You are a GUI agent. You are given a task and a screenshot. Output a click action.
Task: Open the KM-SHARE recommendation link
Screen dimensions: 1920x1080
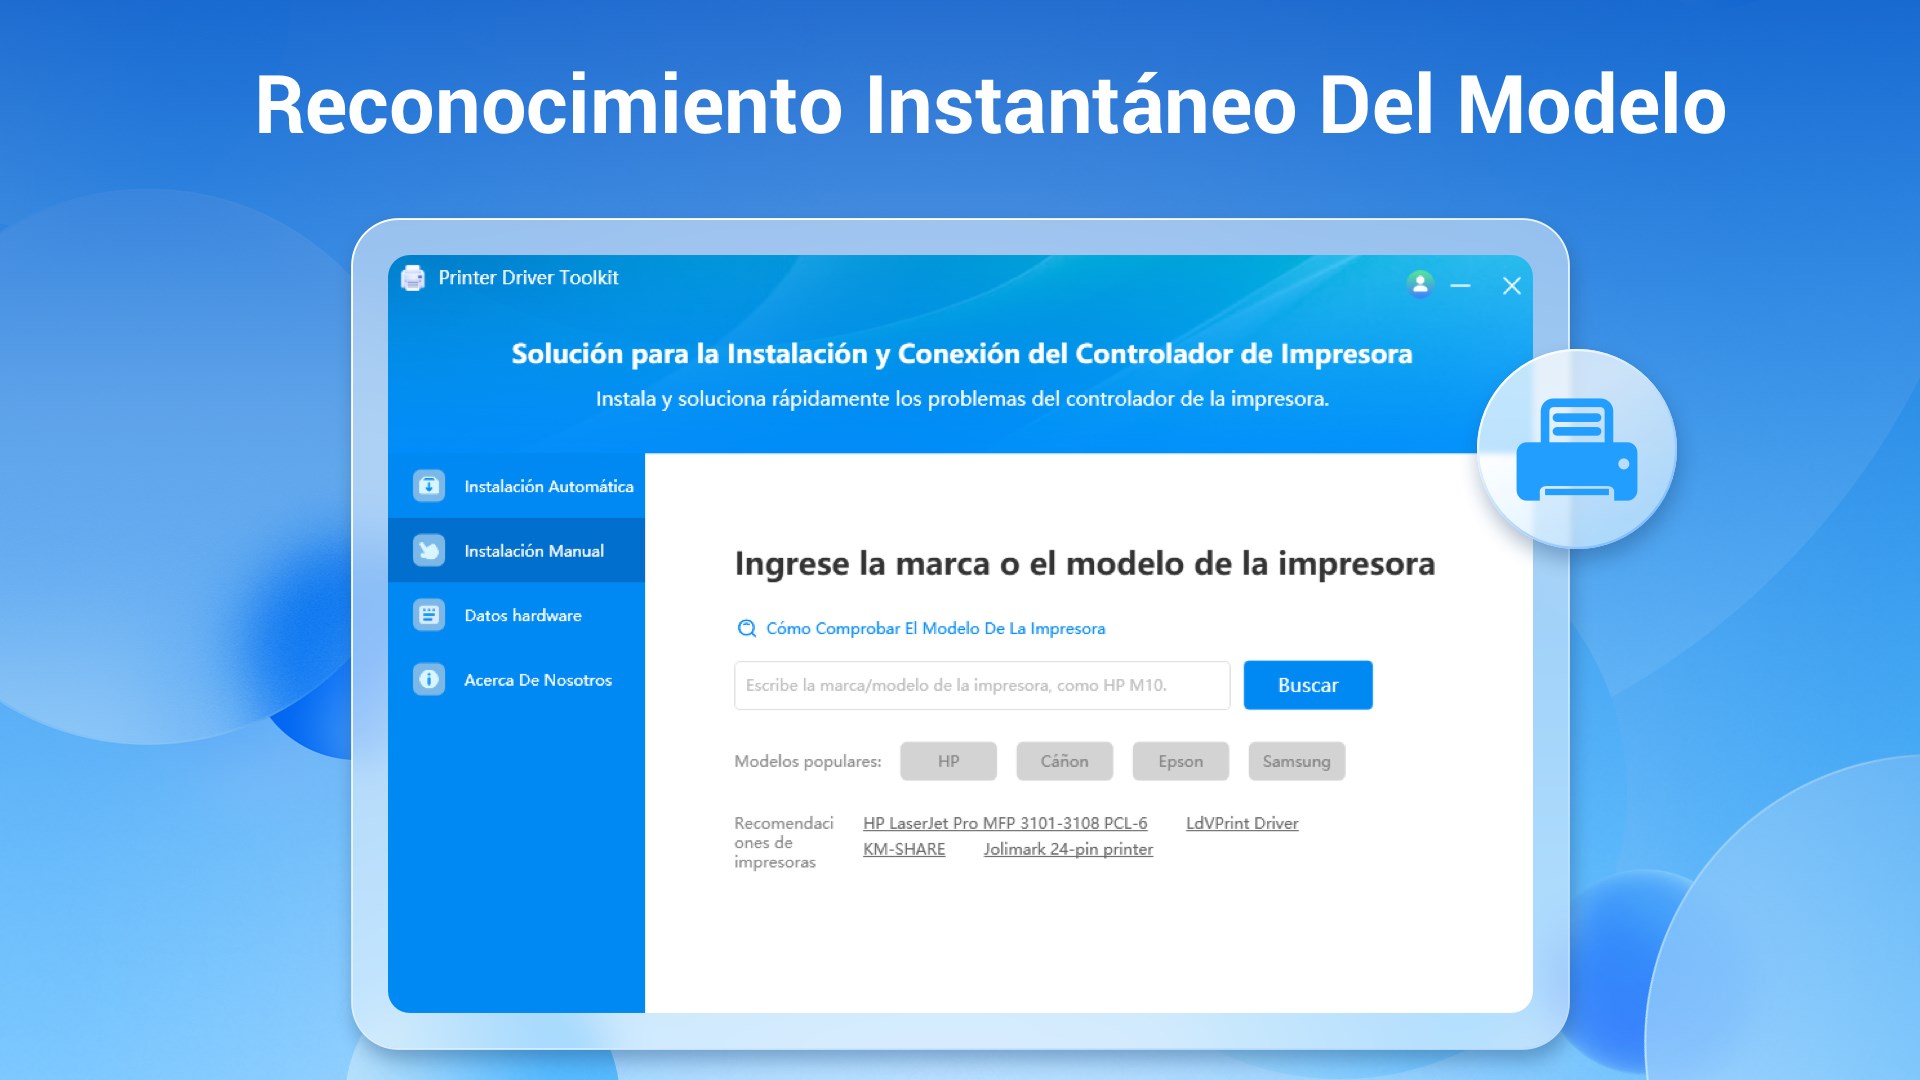pyautogui.click(x=904, y=849)
